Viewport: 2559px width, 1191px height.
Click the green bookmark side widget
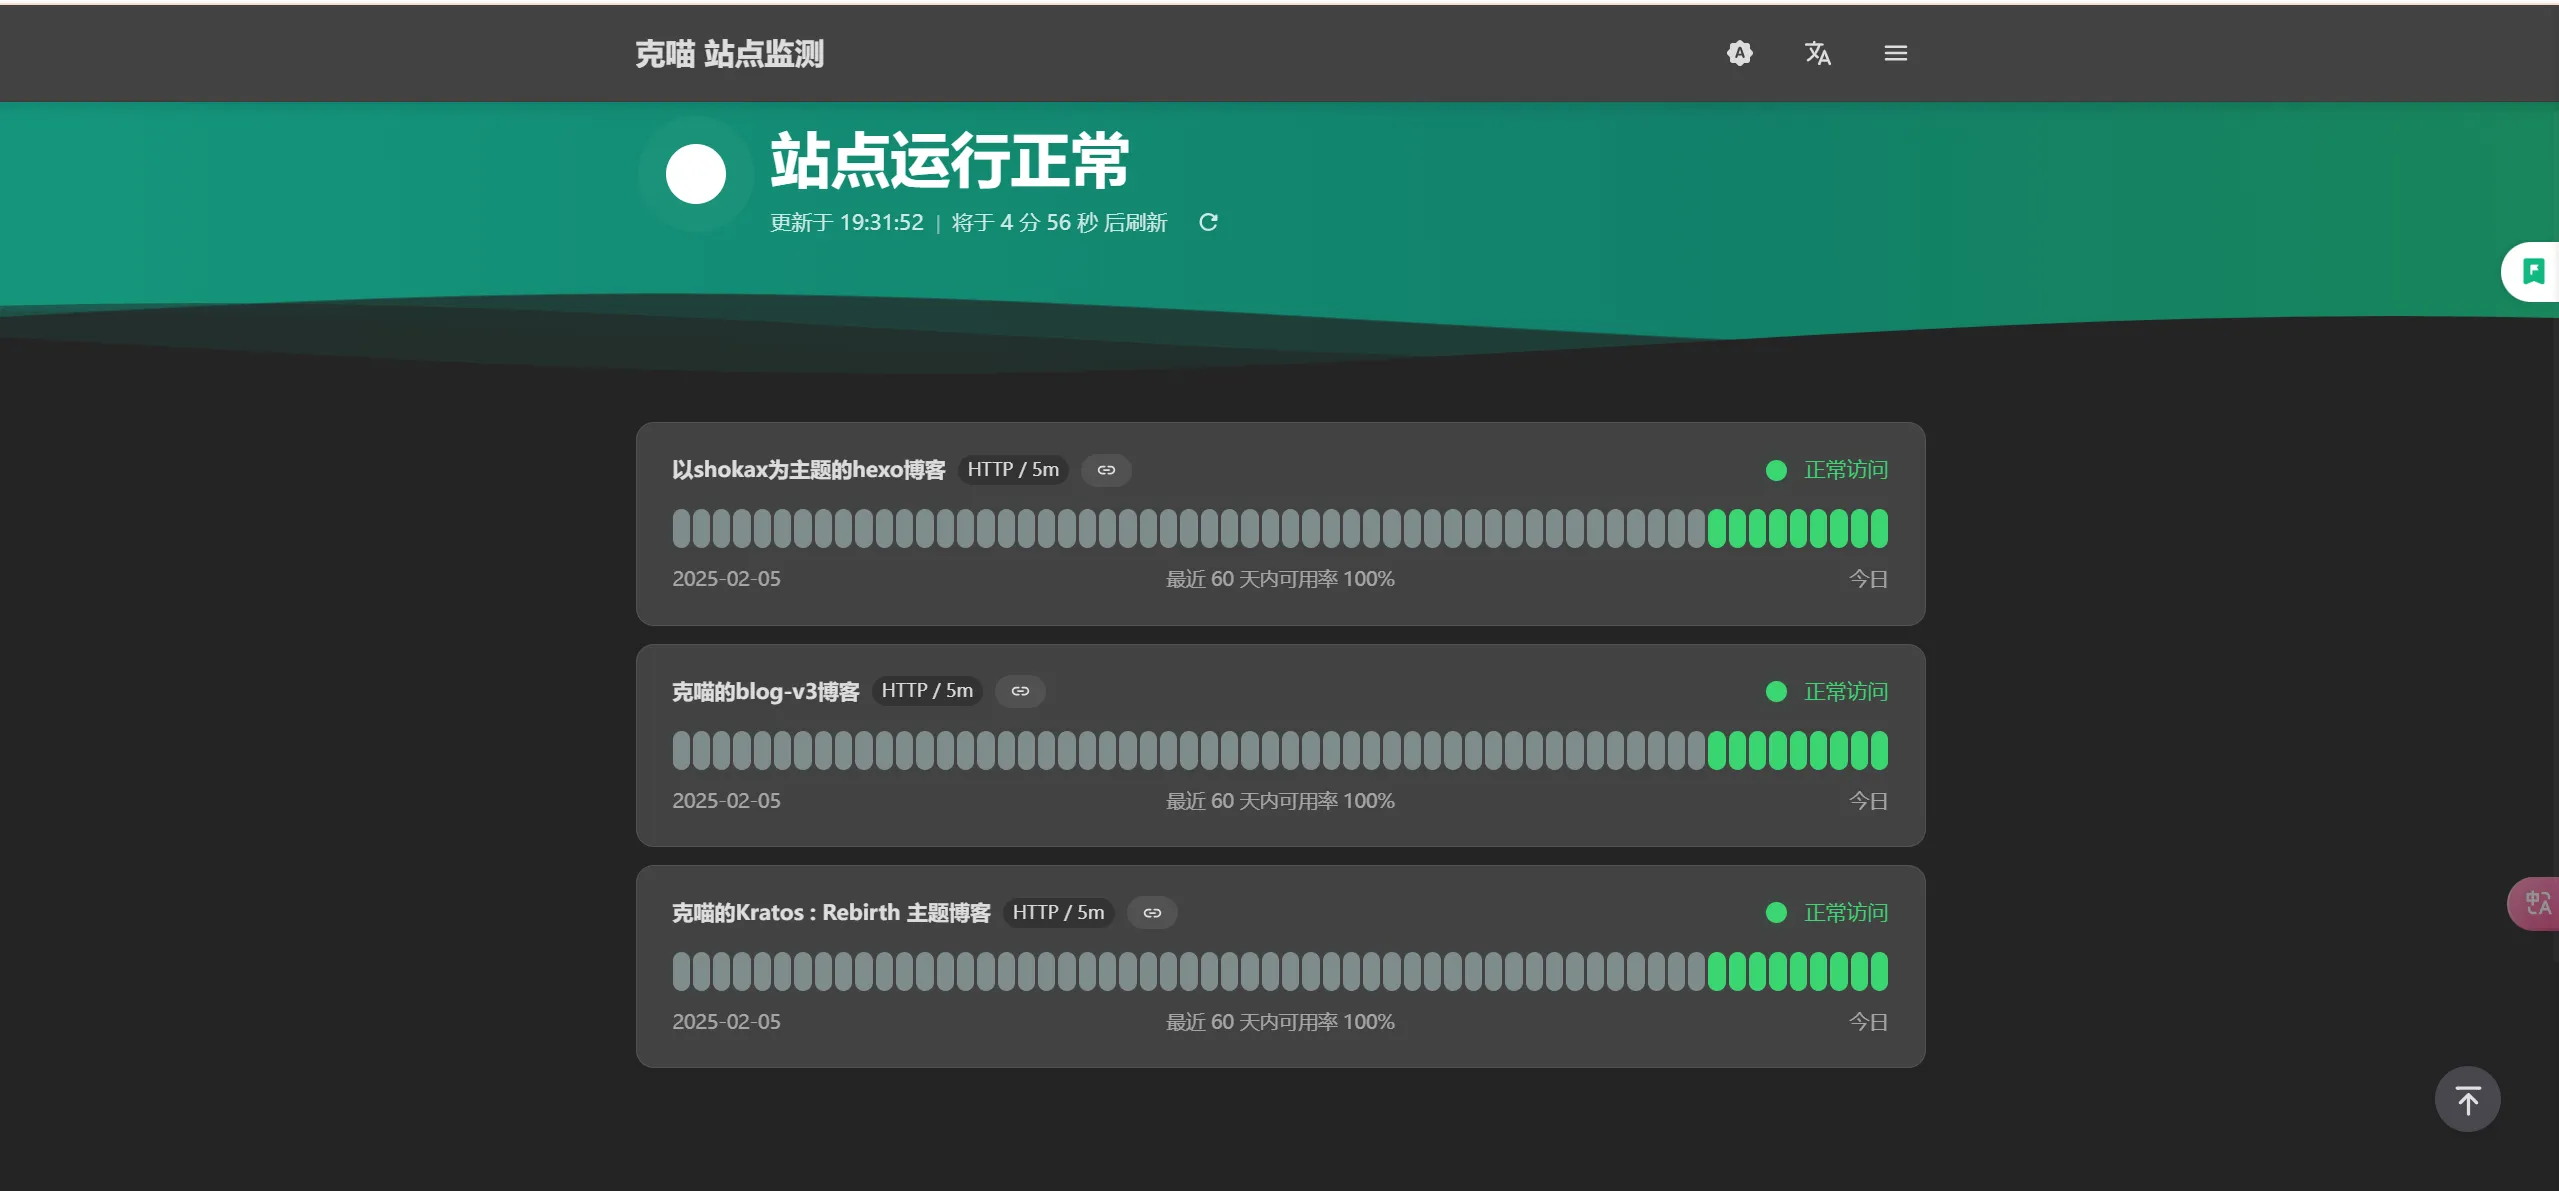tap(2533, 271)
